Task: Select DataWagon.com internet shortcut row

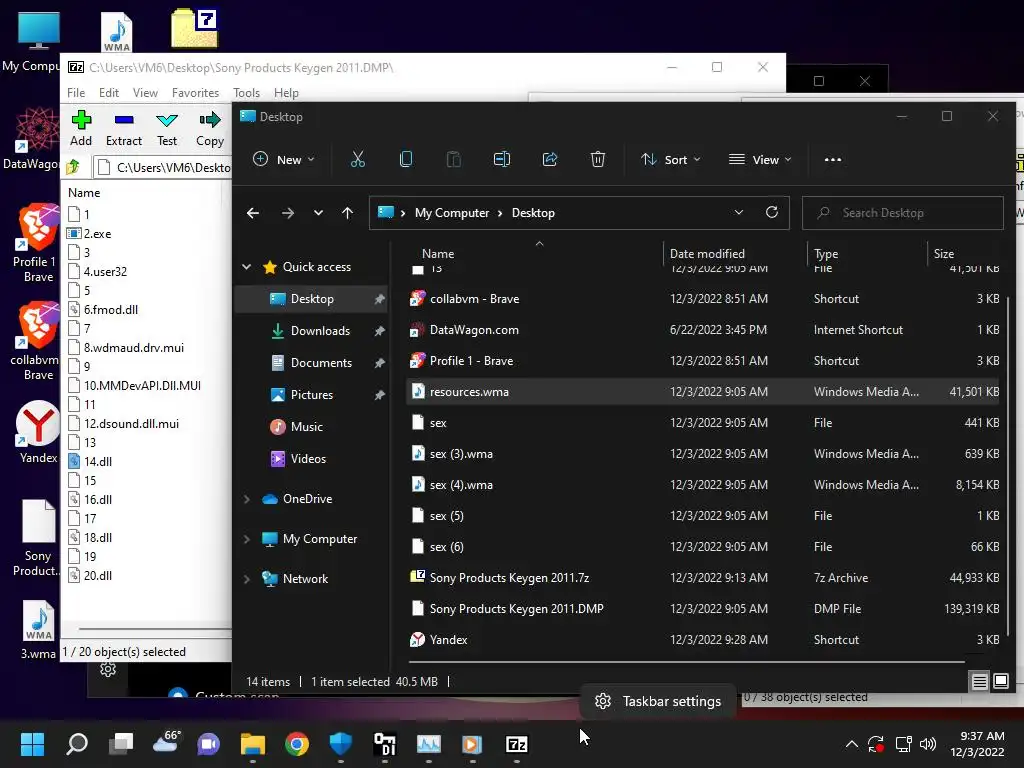Action: point(704,330)
